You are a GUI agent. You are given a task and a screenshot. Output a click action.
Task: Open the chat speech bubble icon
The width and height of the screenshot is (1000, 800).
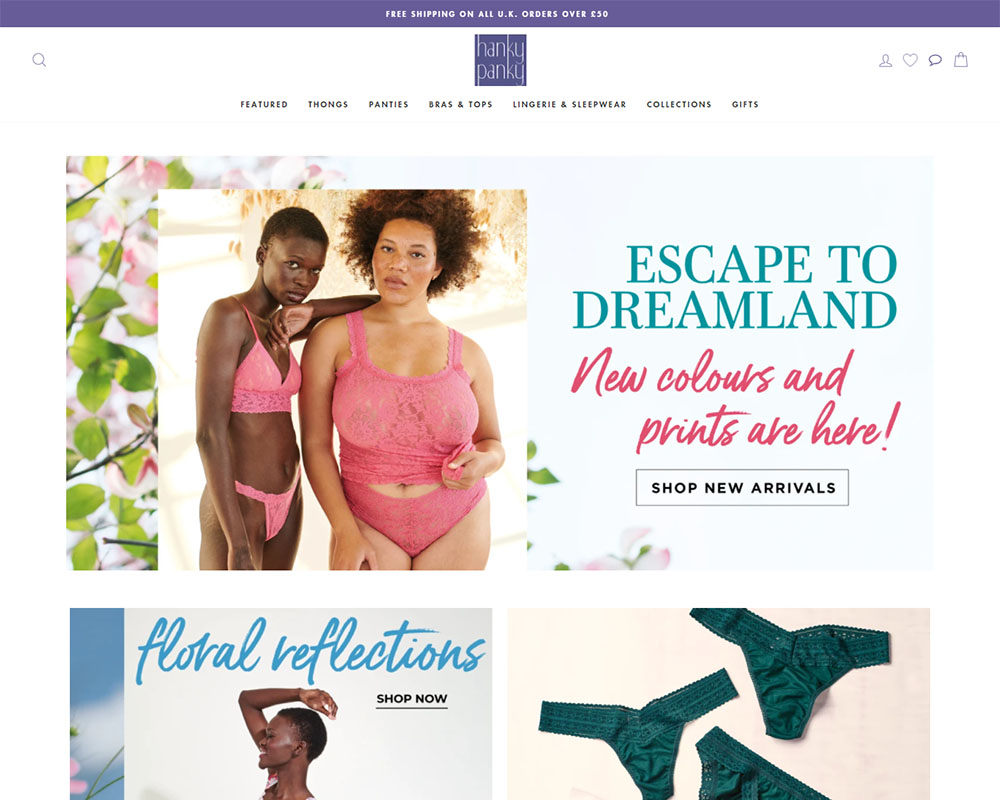coord(935,60)
